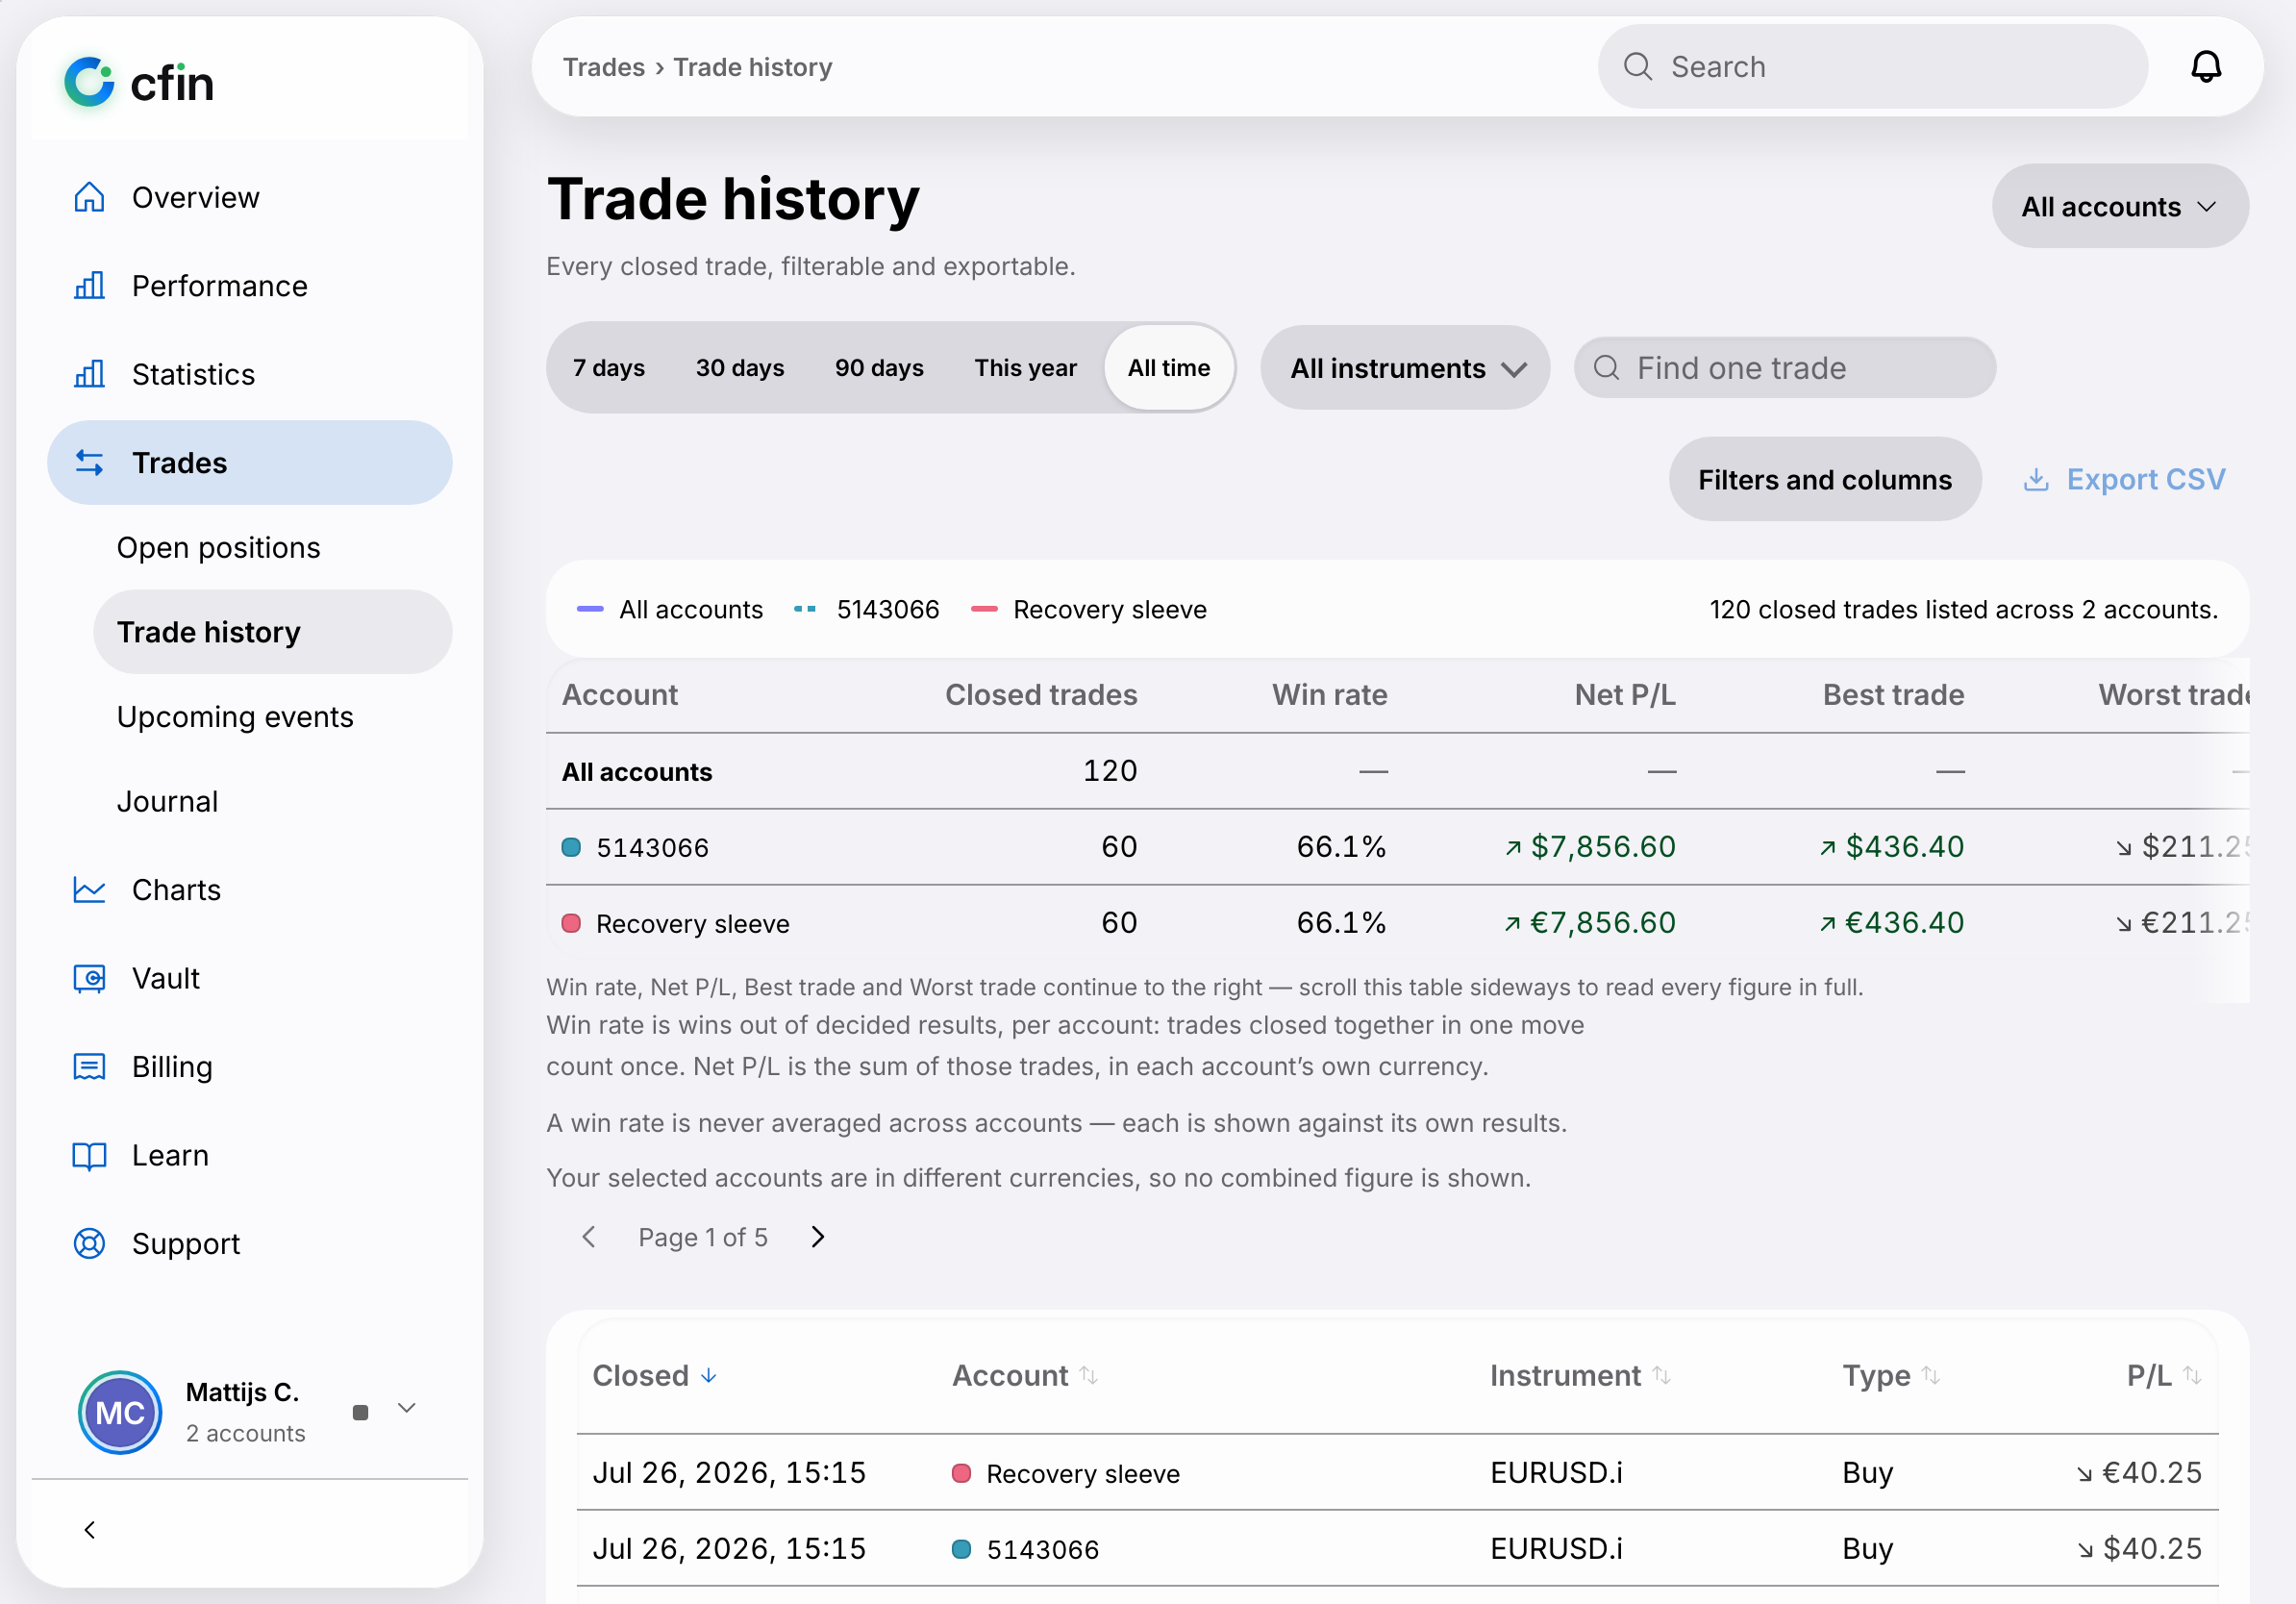Go to Overview in sidebar

[249, 198]
